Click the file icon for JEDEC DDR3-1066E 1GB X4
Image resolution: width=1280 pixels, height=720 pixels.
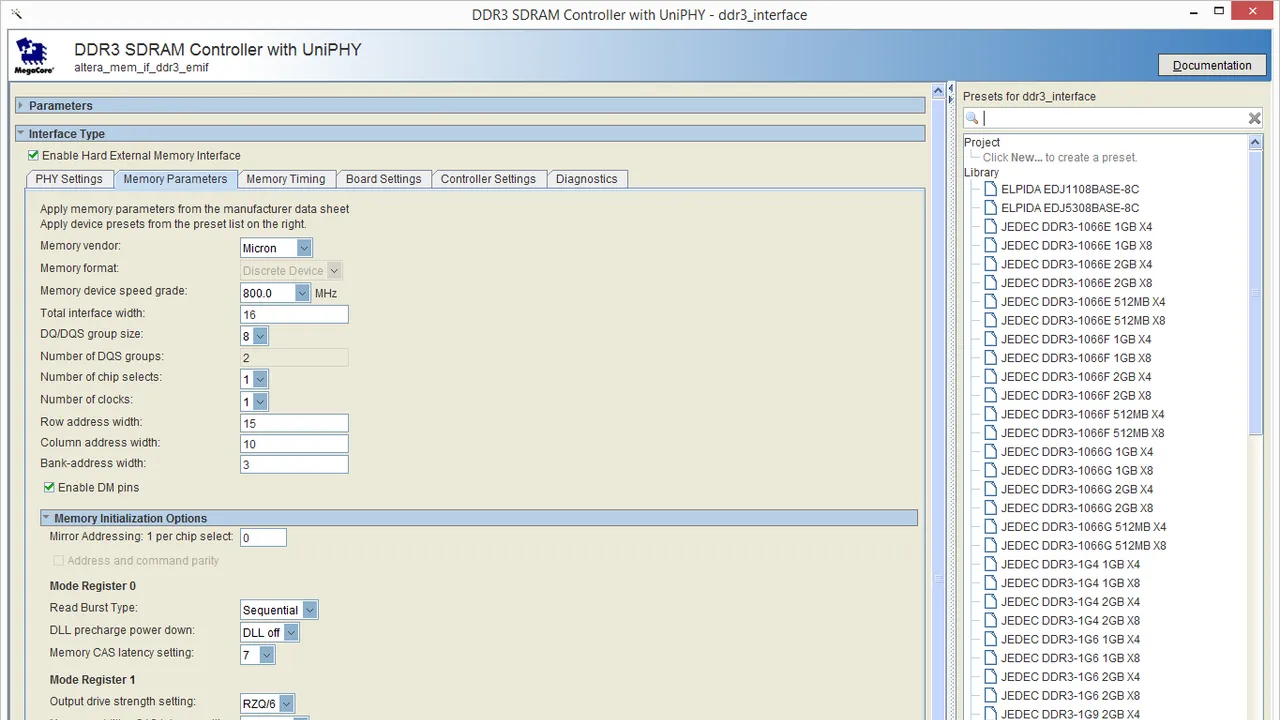[990, 227]
